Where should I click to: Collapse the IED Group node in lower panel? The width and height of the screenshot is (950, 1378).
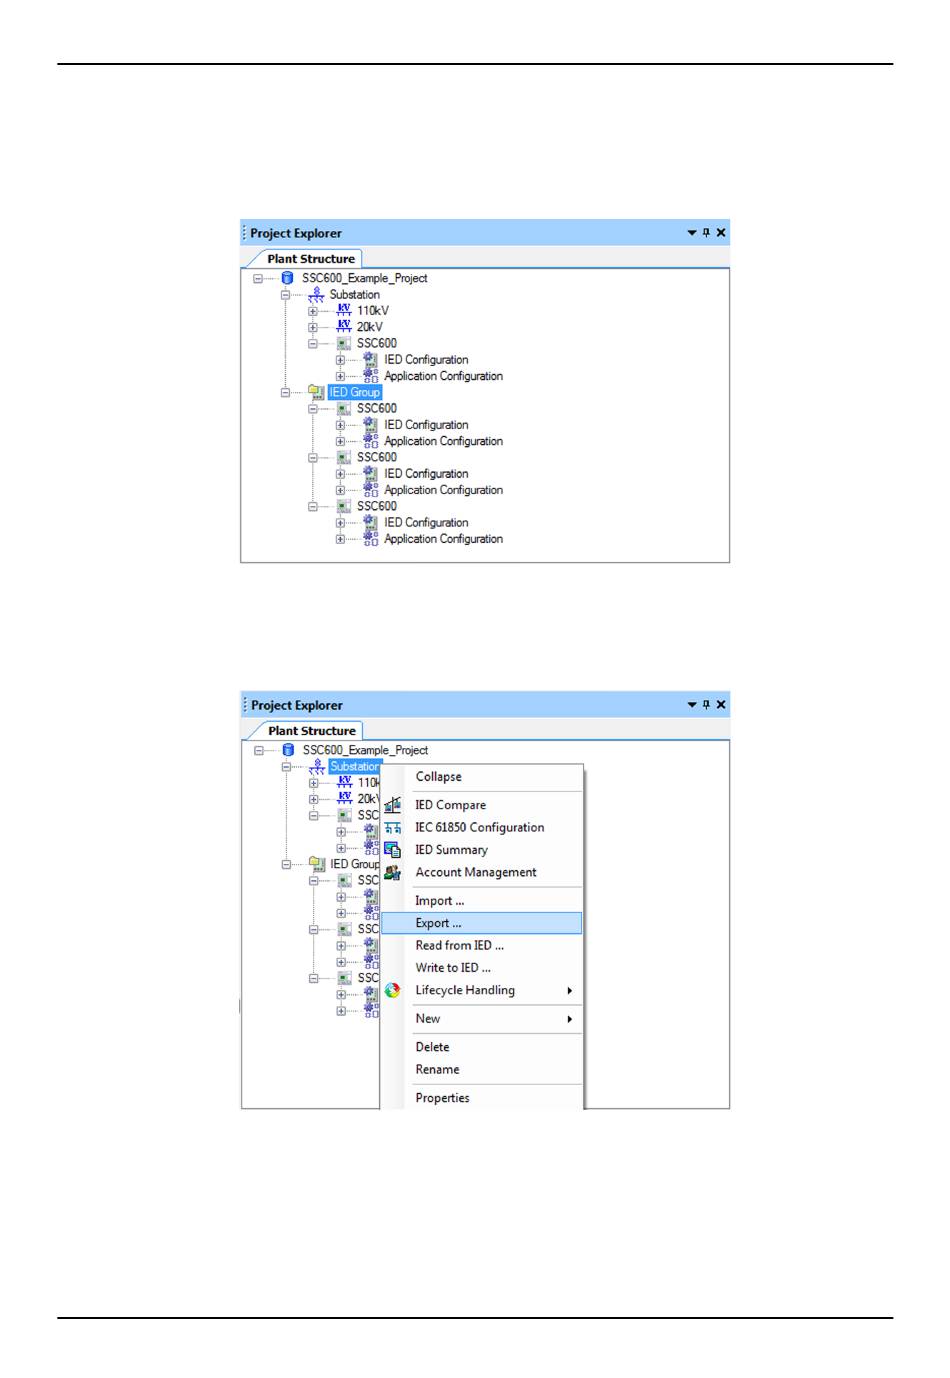coord(286,865)
